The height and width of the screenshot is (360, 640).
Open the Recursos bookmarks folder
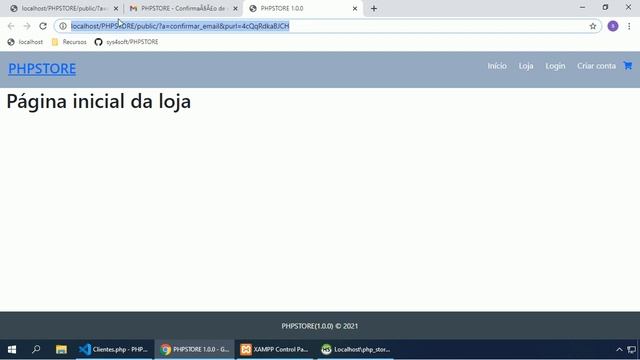pos(69,42)
